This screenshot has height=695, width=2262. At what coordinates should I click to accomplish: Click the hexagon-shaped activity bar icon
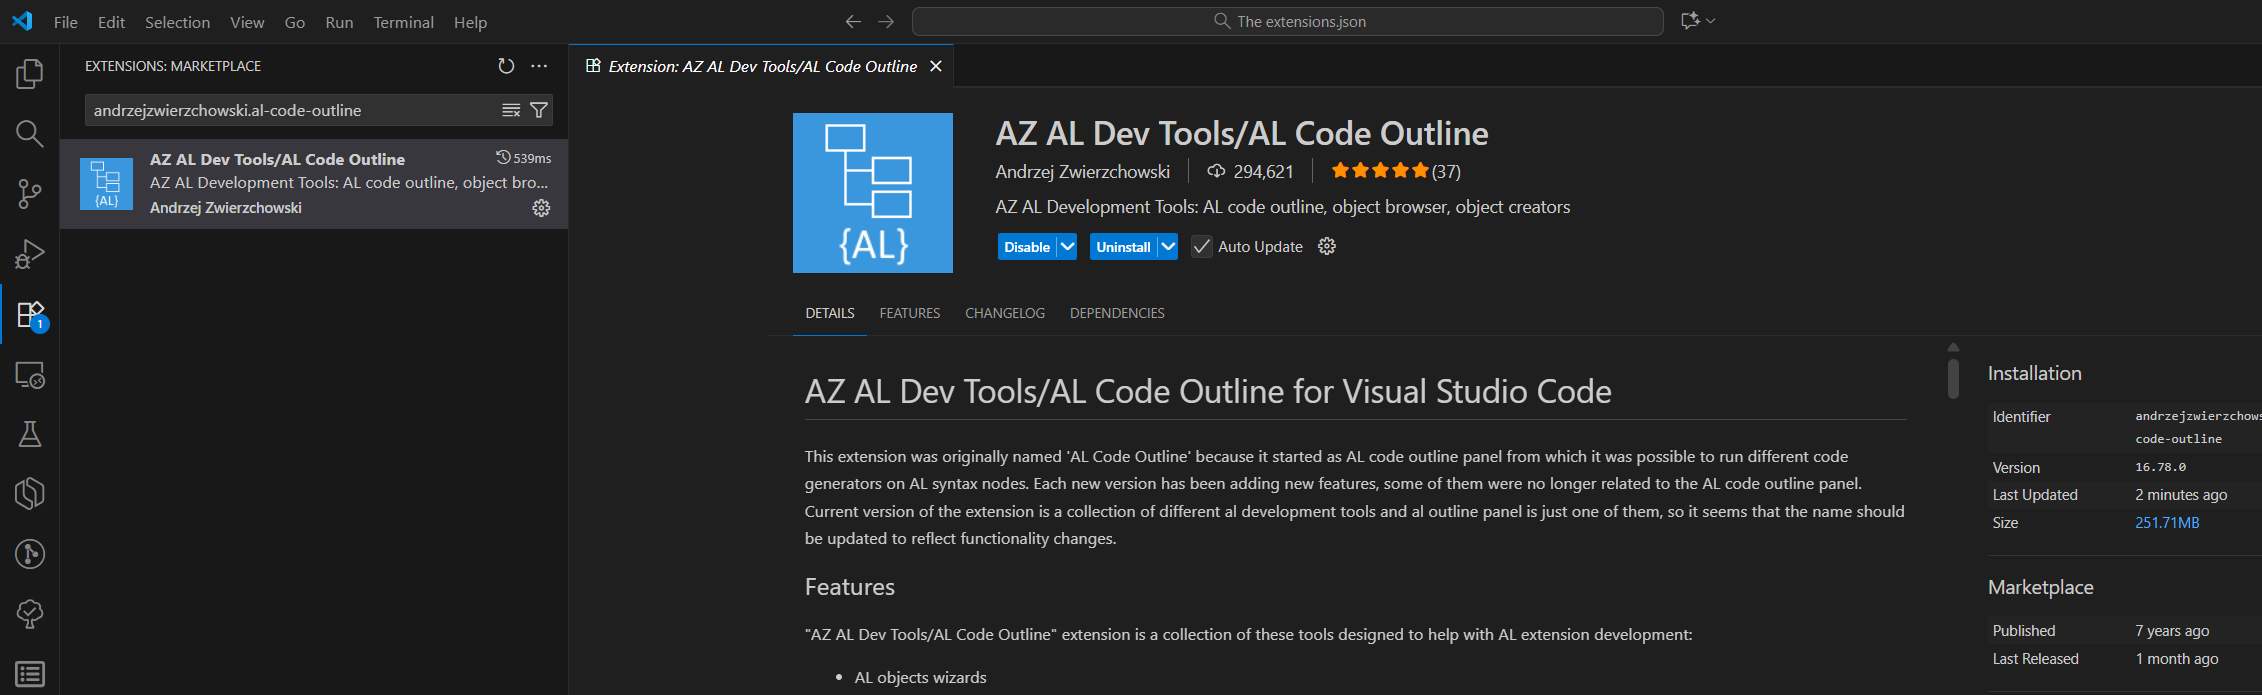point(30,494)
